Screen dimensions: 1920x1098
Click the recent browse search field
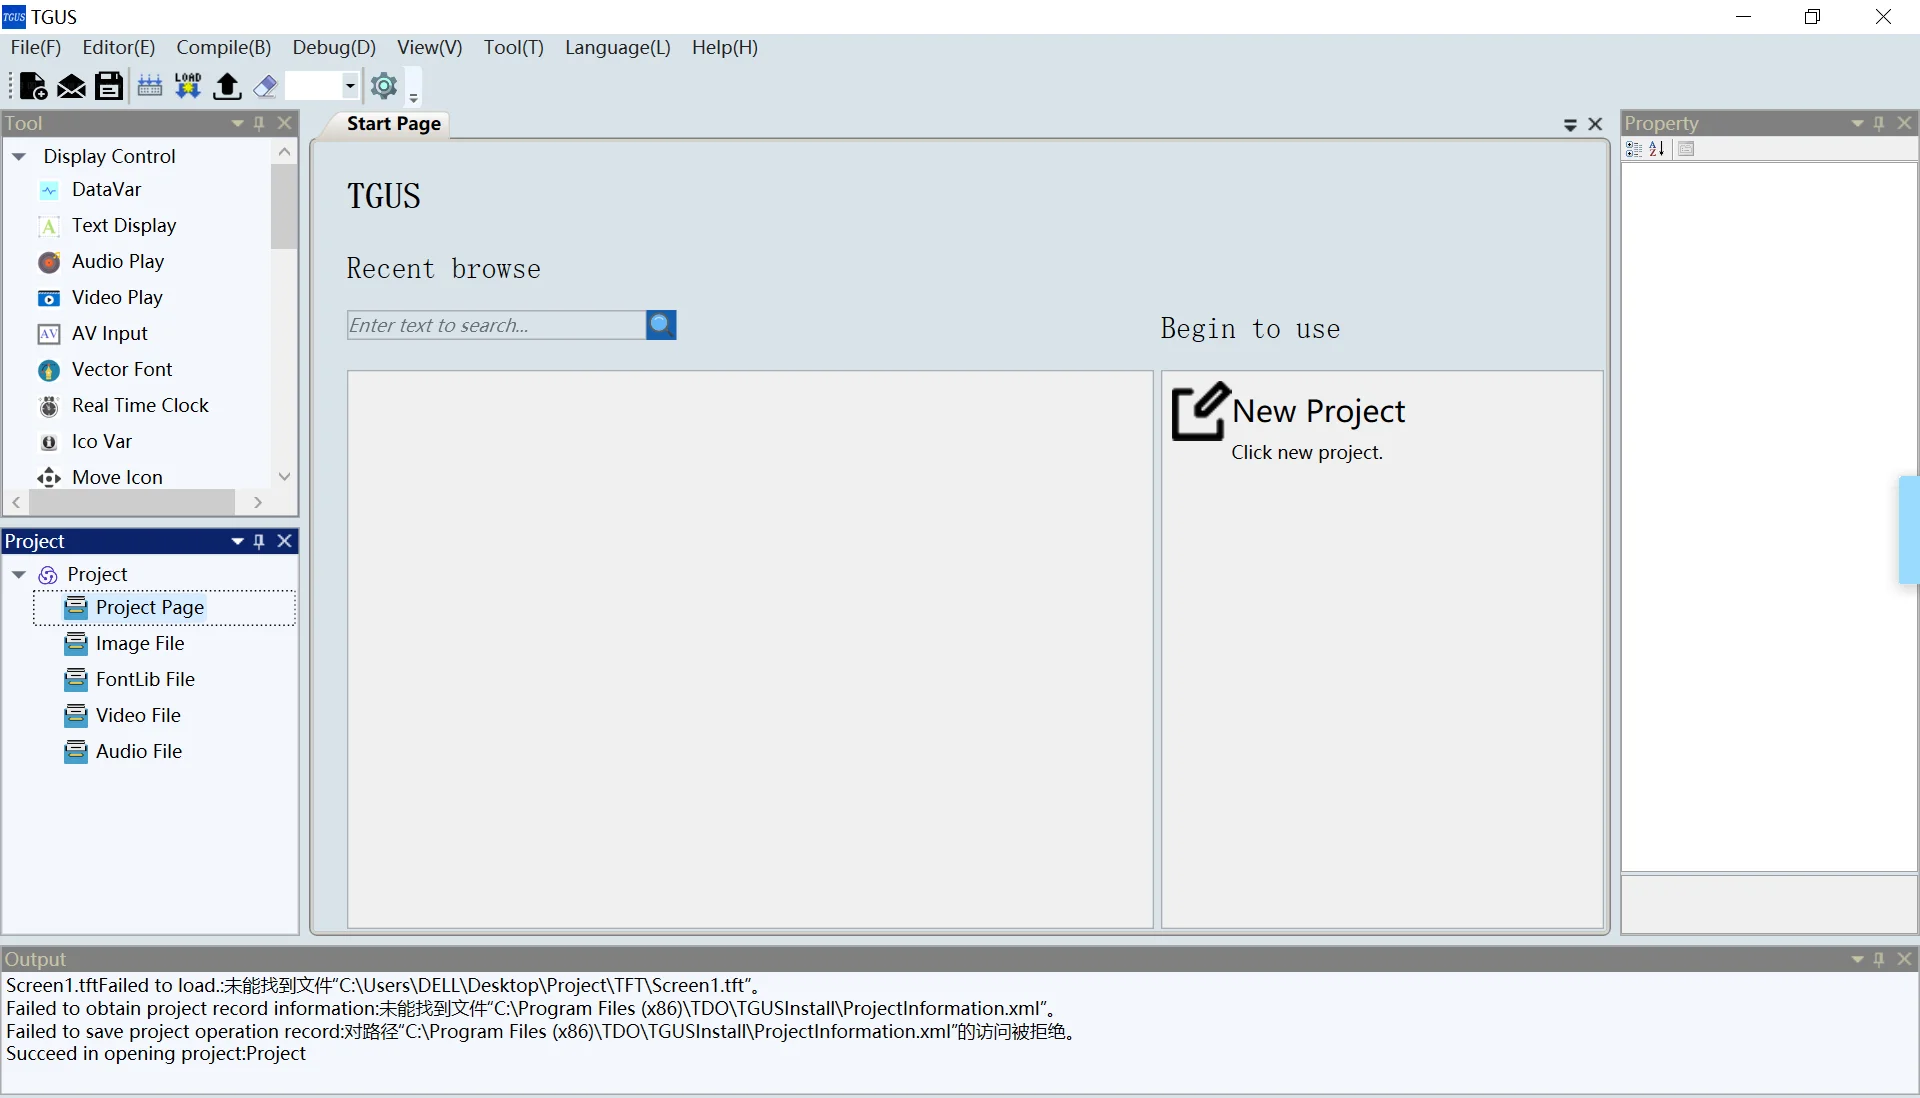(496, 325)
